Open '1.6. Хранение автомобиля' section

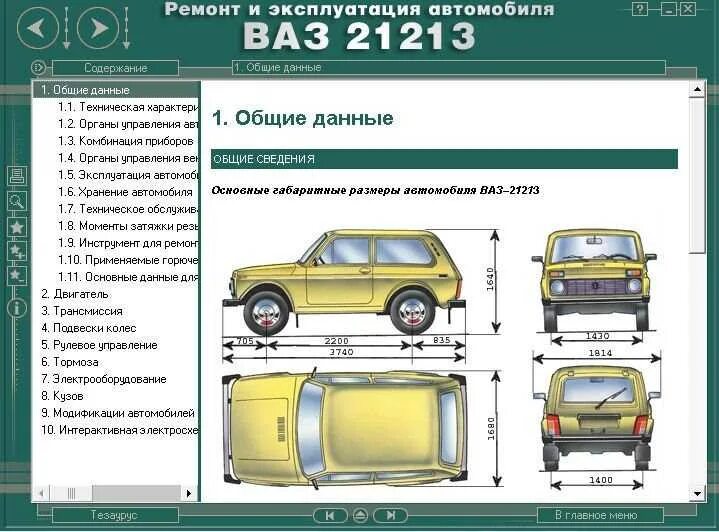tap(125, 192)
